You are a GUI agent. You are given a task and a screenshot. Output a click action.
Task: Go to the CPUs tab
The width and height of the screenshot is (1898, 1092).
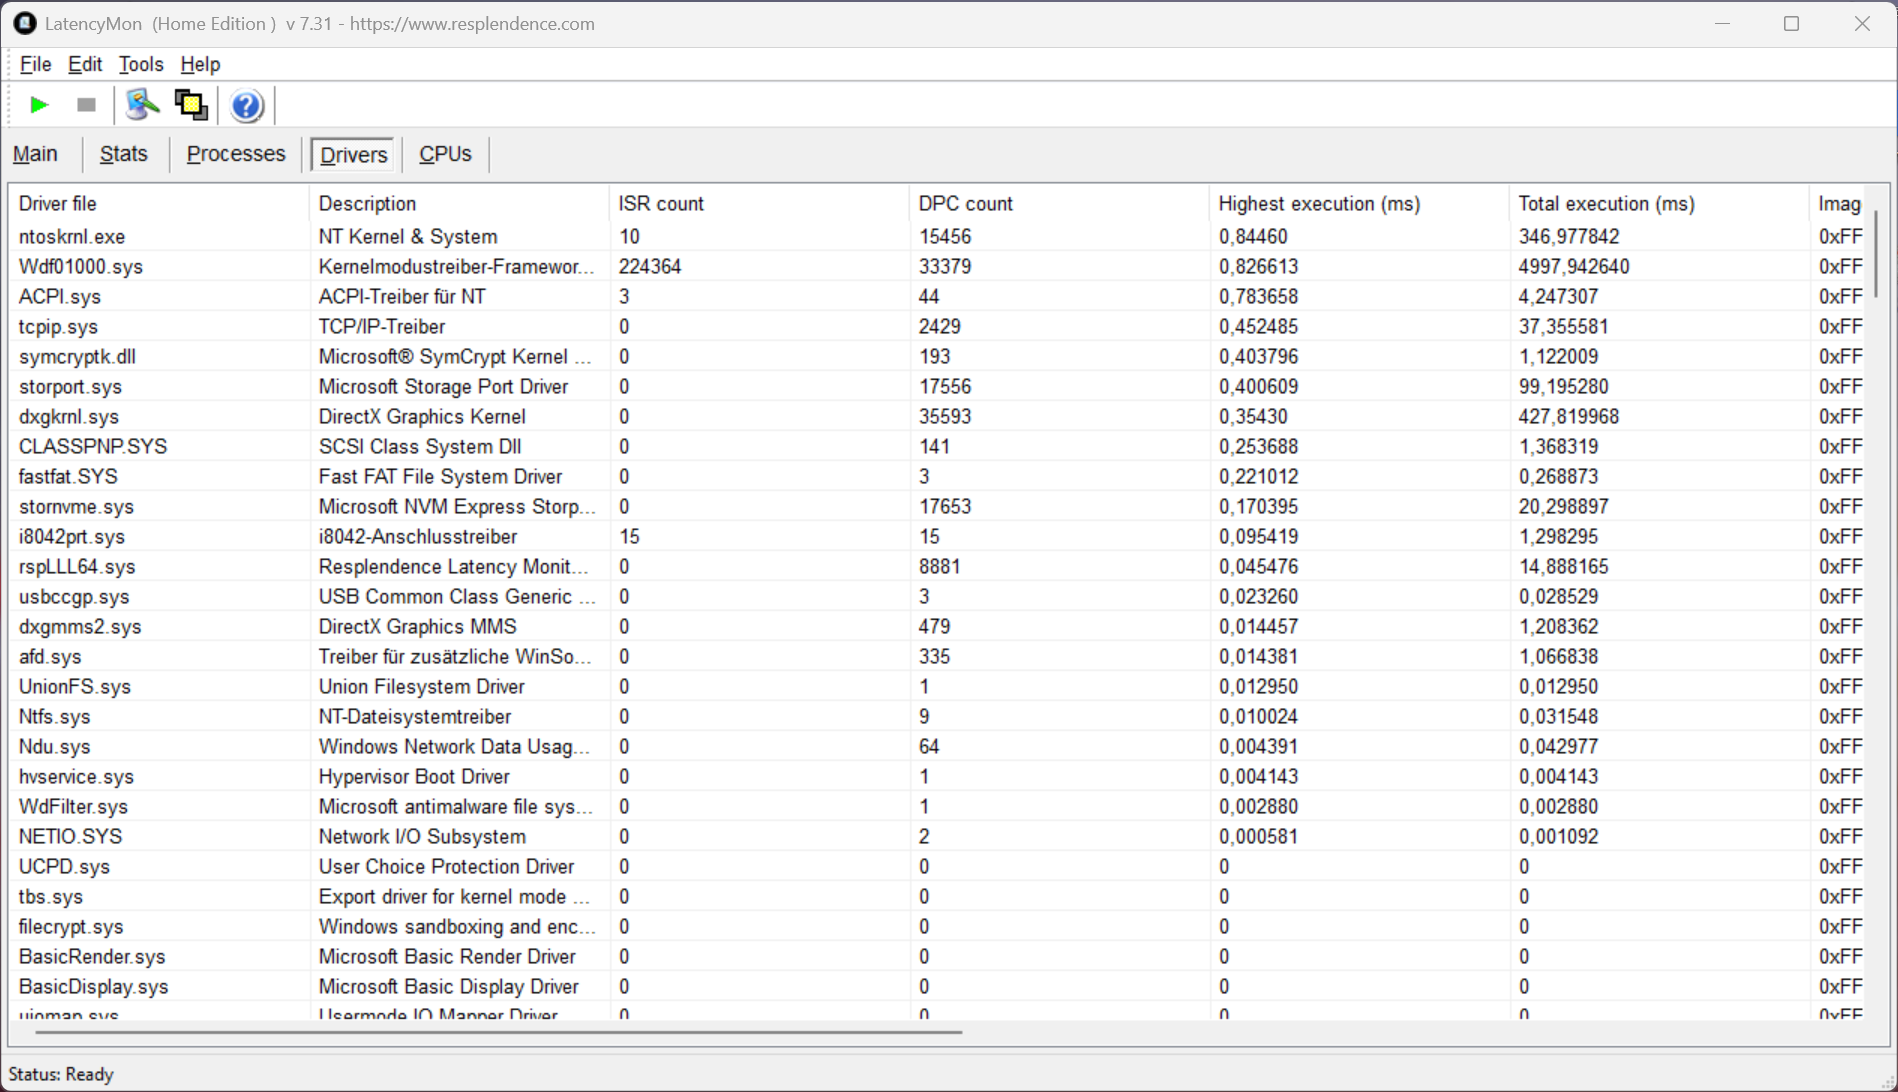[x=445, y=154]
